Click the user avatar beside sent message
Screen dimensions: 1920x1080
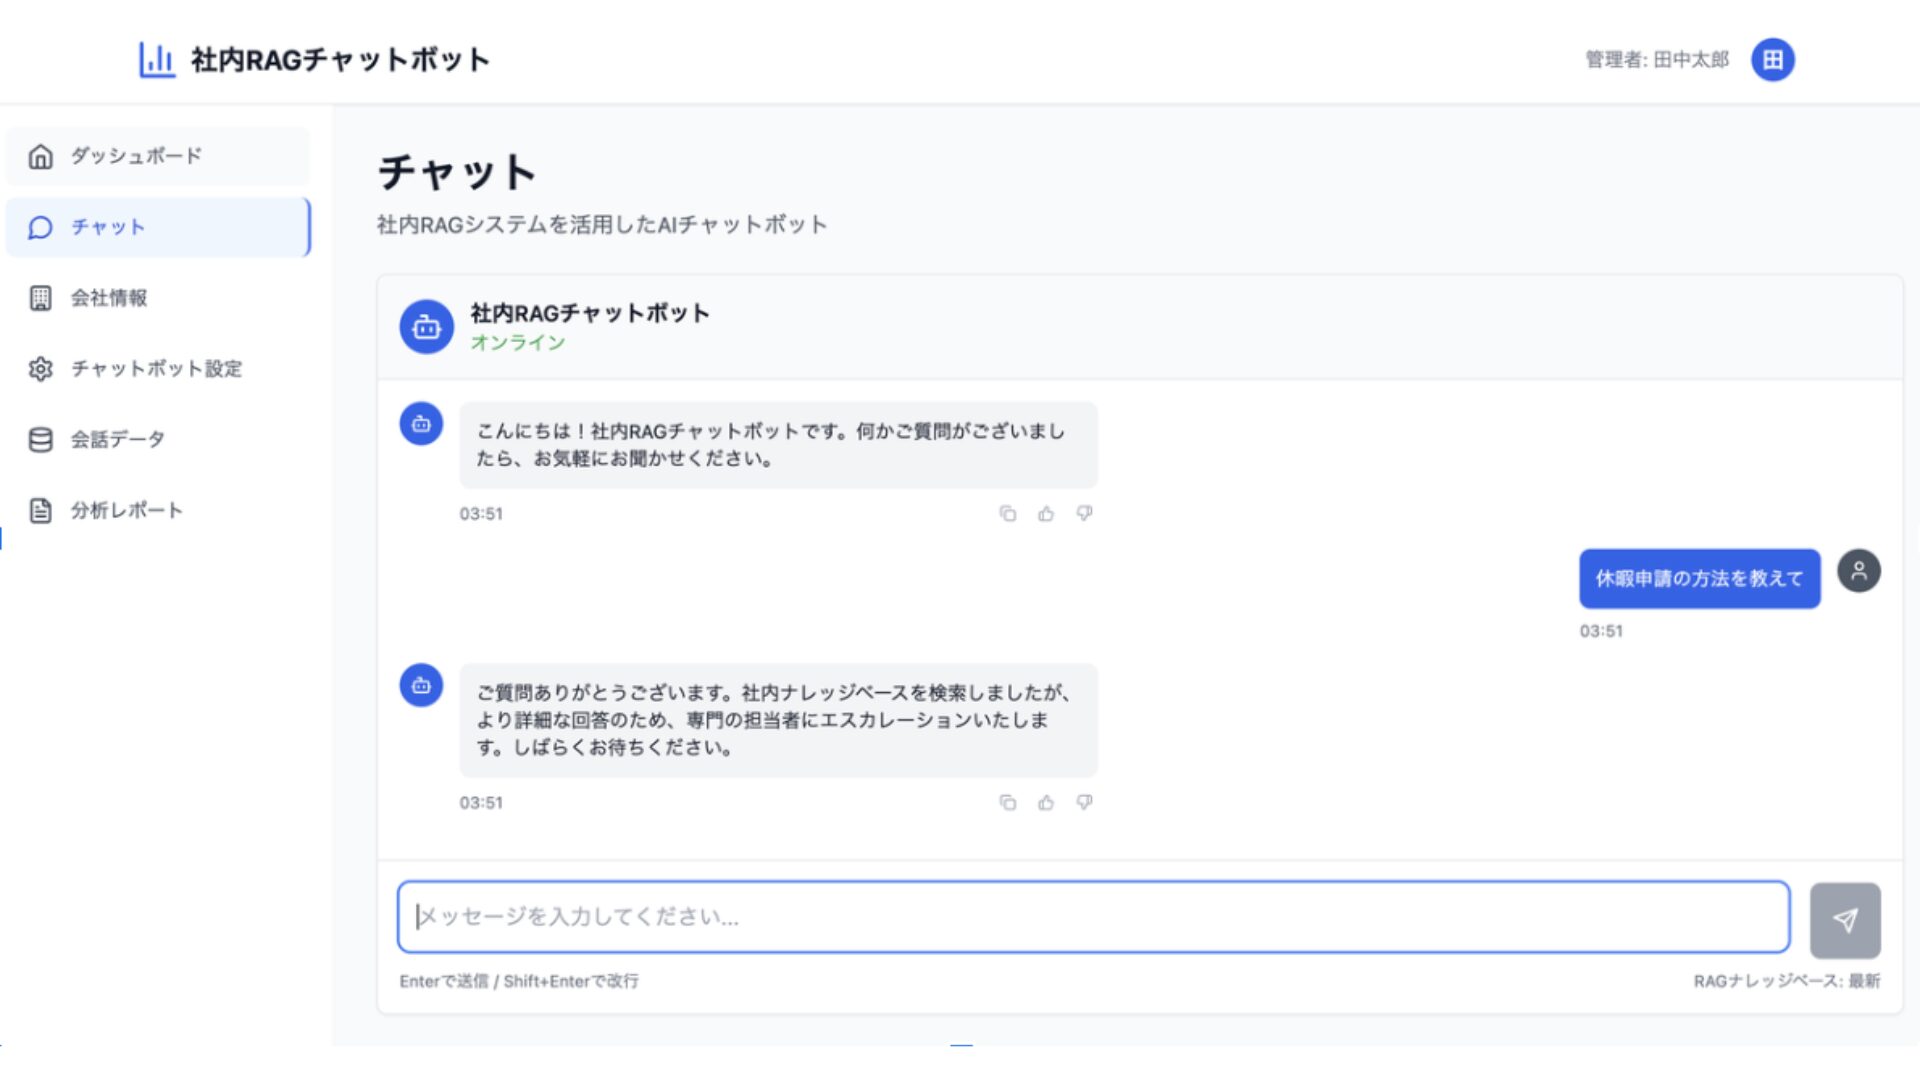pos(1859,571)
